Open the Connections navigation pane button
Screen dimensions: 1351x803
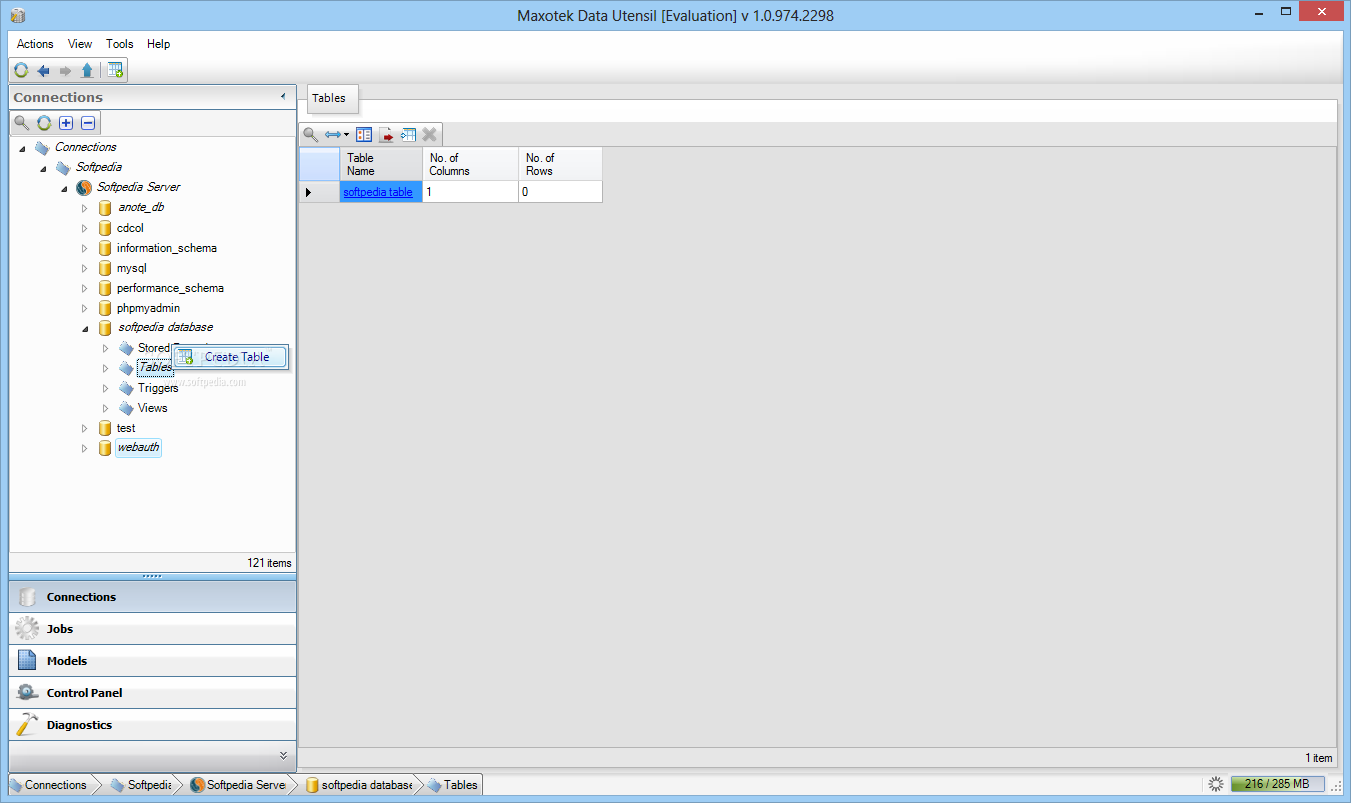(153, 597)
